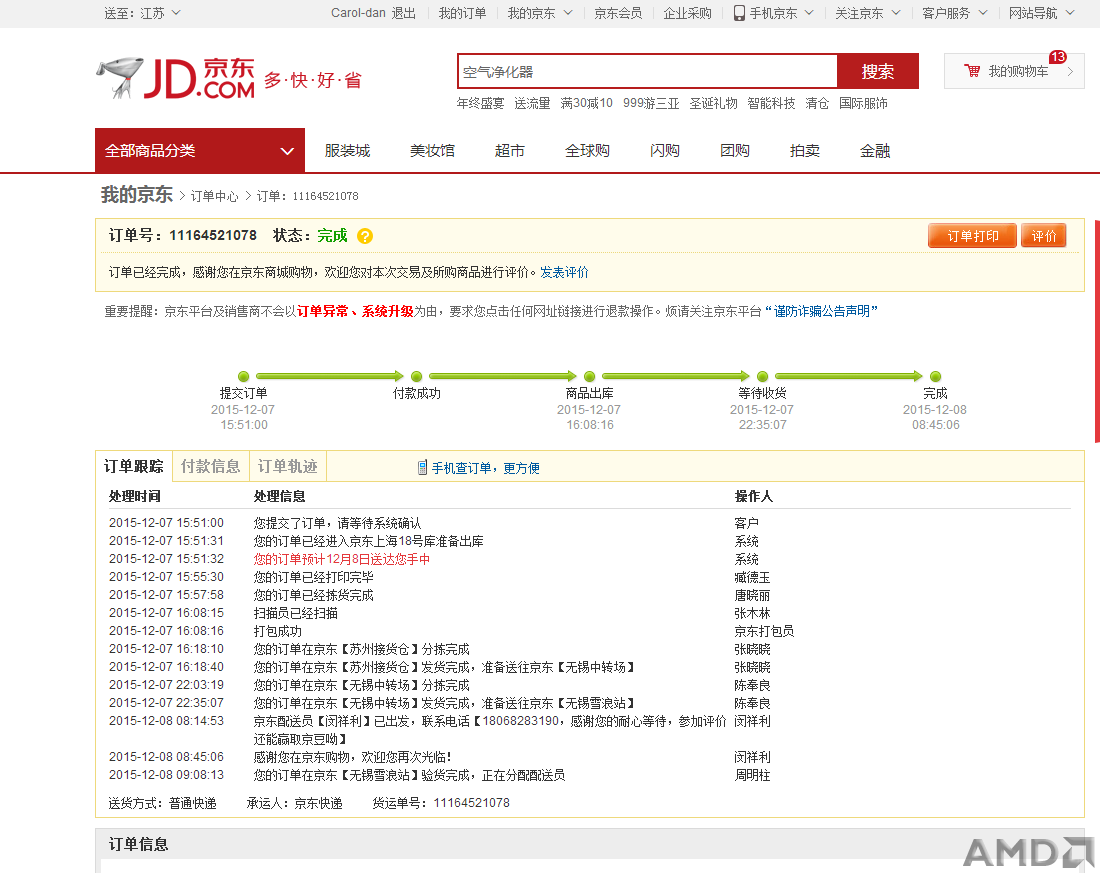This screenshot has height=873, width=1100.
Task: Click the 承运人: 京东快递 text
Action: (295, 803)
